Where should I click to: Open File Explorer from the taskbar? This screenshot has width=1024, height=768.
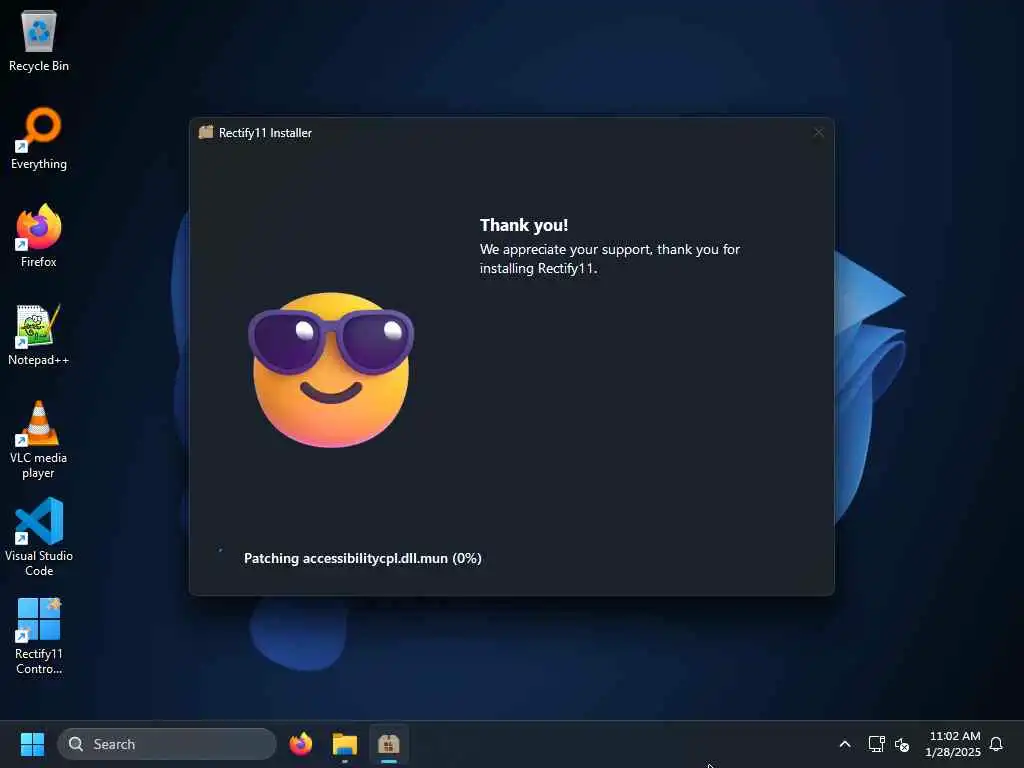point(345,744)
